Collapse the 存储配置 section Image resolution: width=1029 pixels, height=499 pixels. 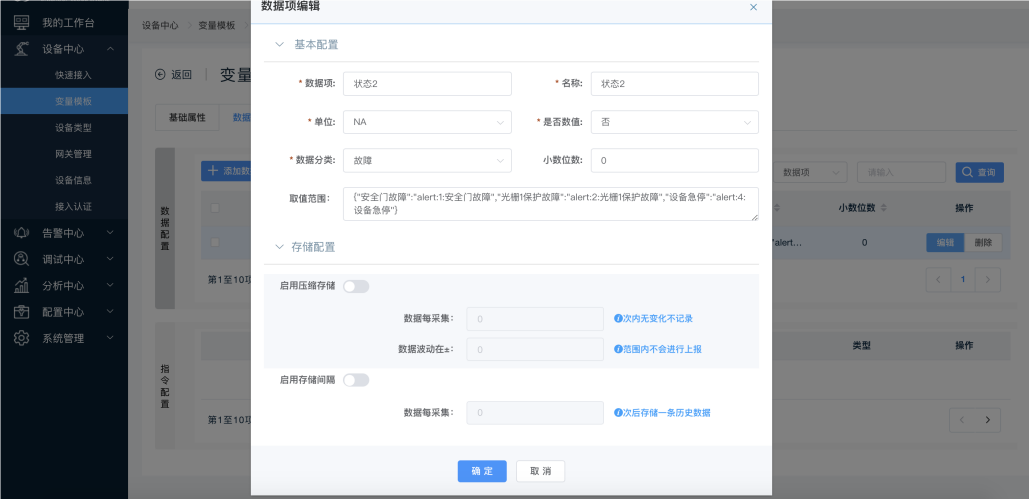click(x=279, y=246)
